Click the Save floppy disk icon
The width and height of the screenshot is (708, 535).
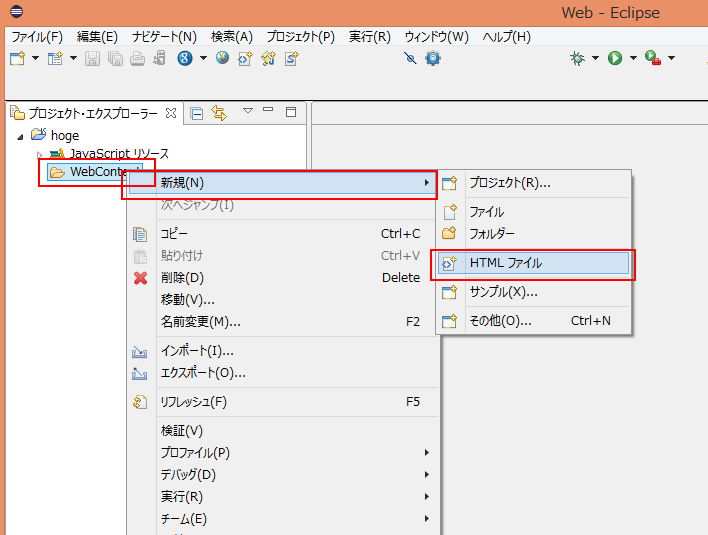point(93,58)
